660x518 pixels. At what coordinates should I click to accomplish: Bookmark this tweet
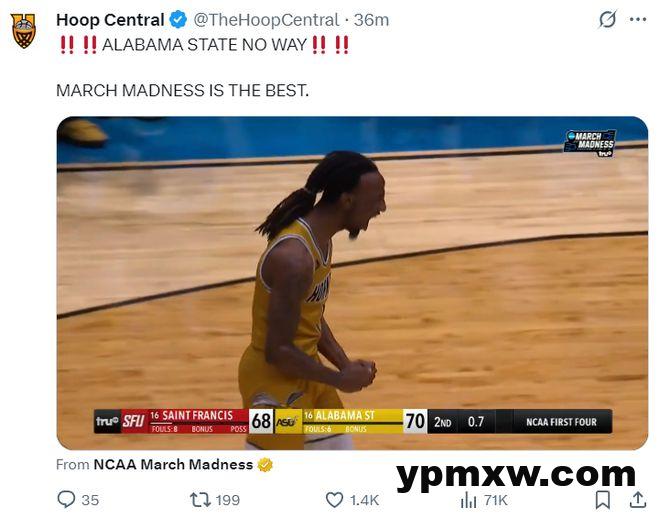(x=603, y=499)
